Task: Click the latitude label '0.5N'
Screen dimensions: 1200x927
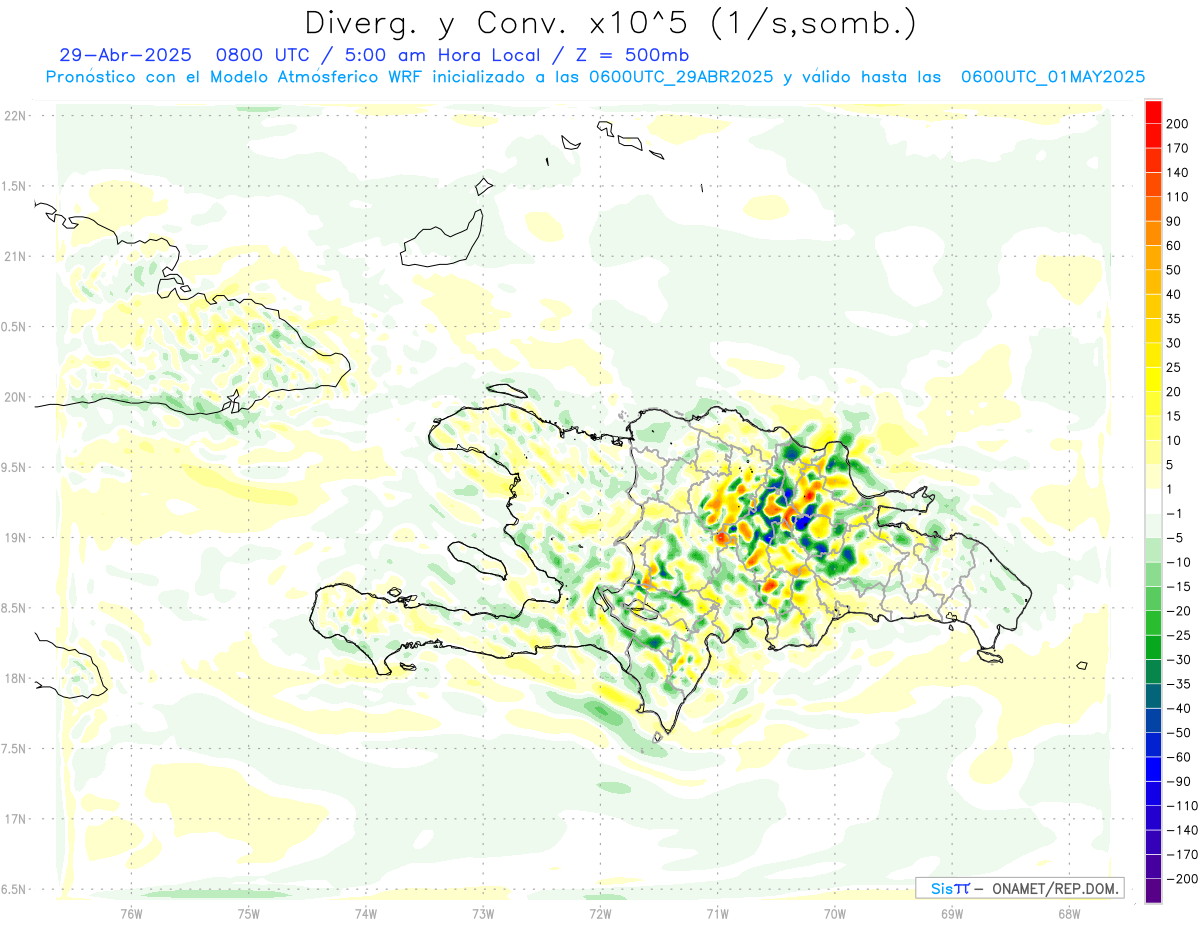Action: click(15, 327)
